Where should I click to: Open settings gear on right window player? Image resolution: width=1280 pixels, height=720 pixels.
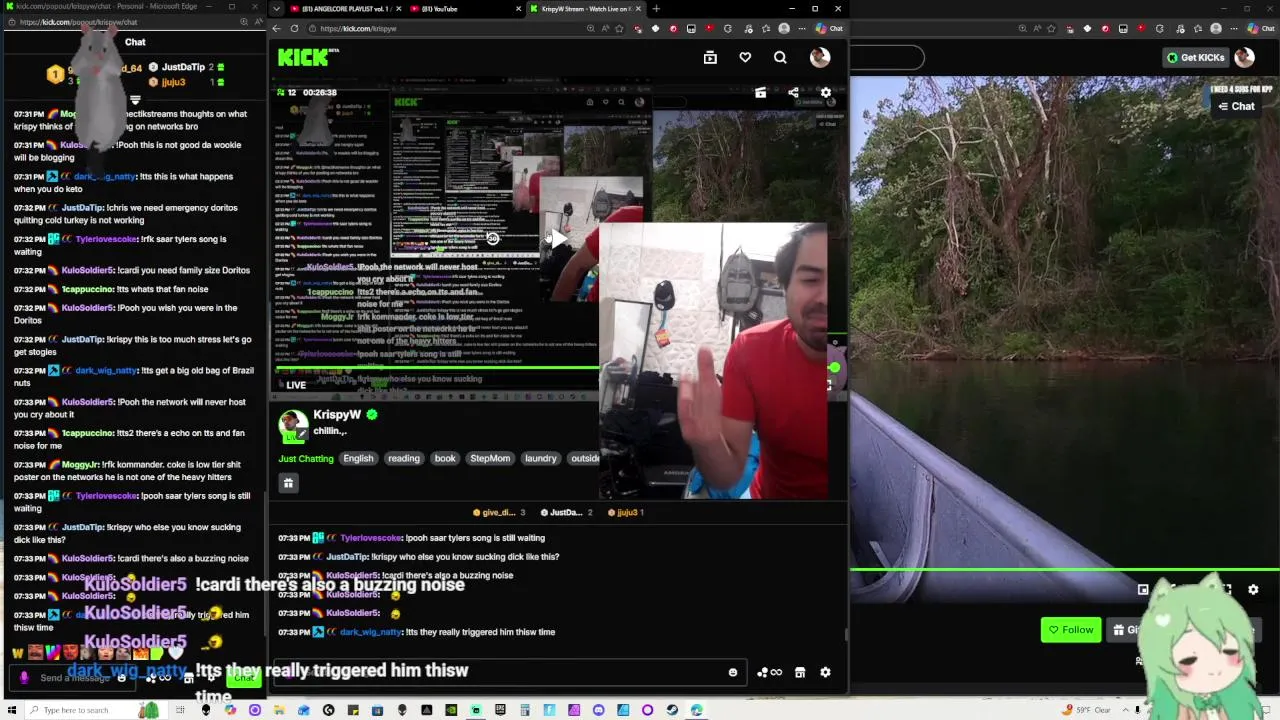pos(1253,590)
